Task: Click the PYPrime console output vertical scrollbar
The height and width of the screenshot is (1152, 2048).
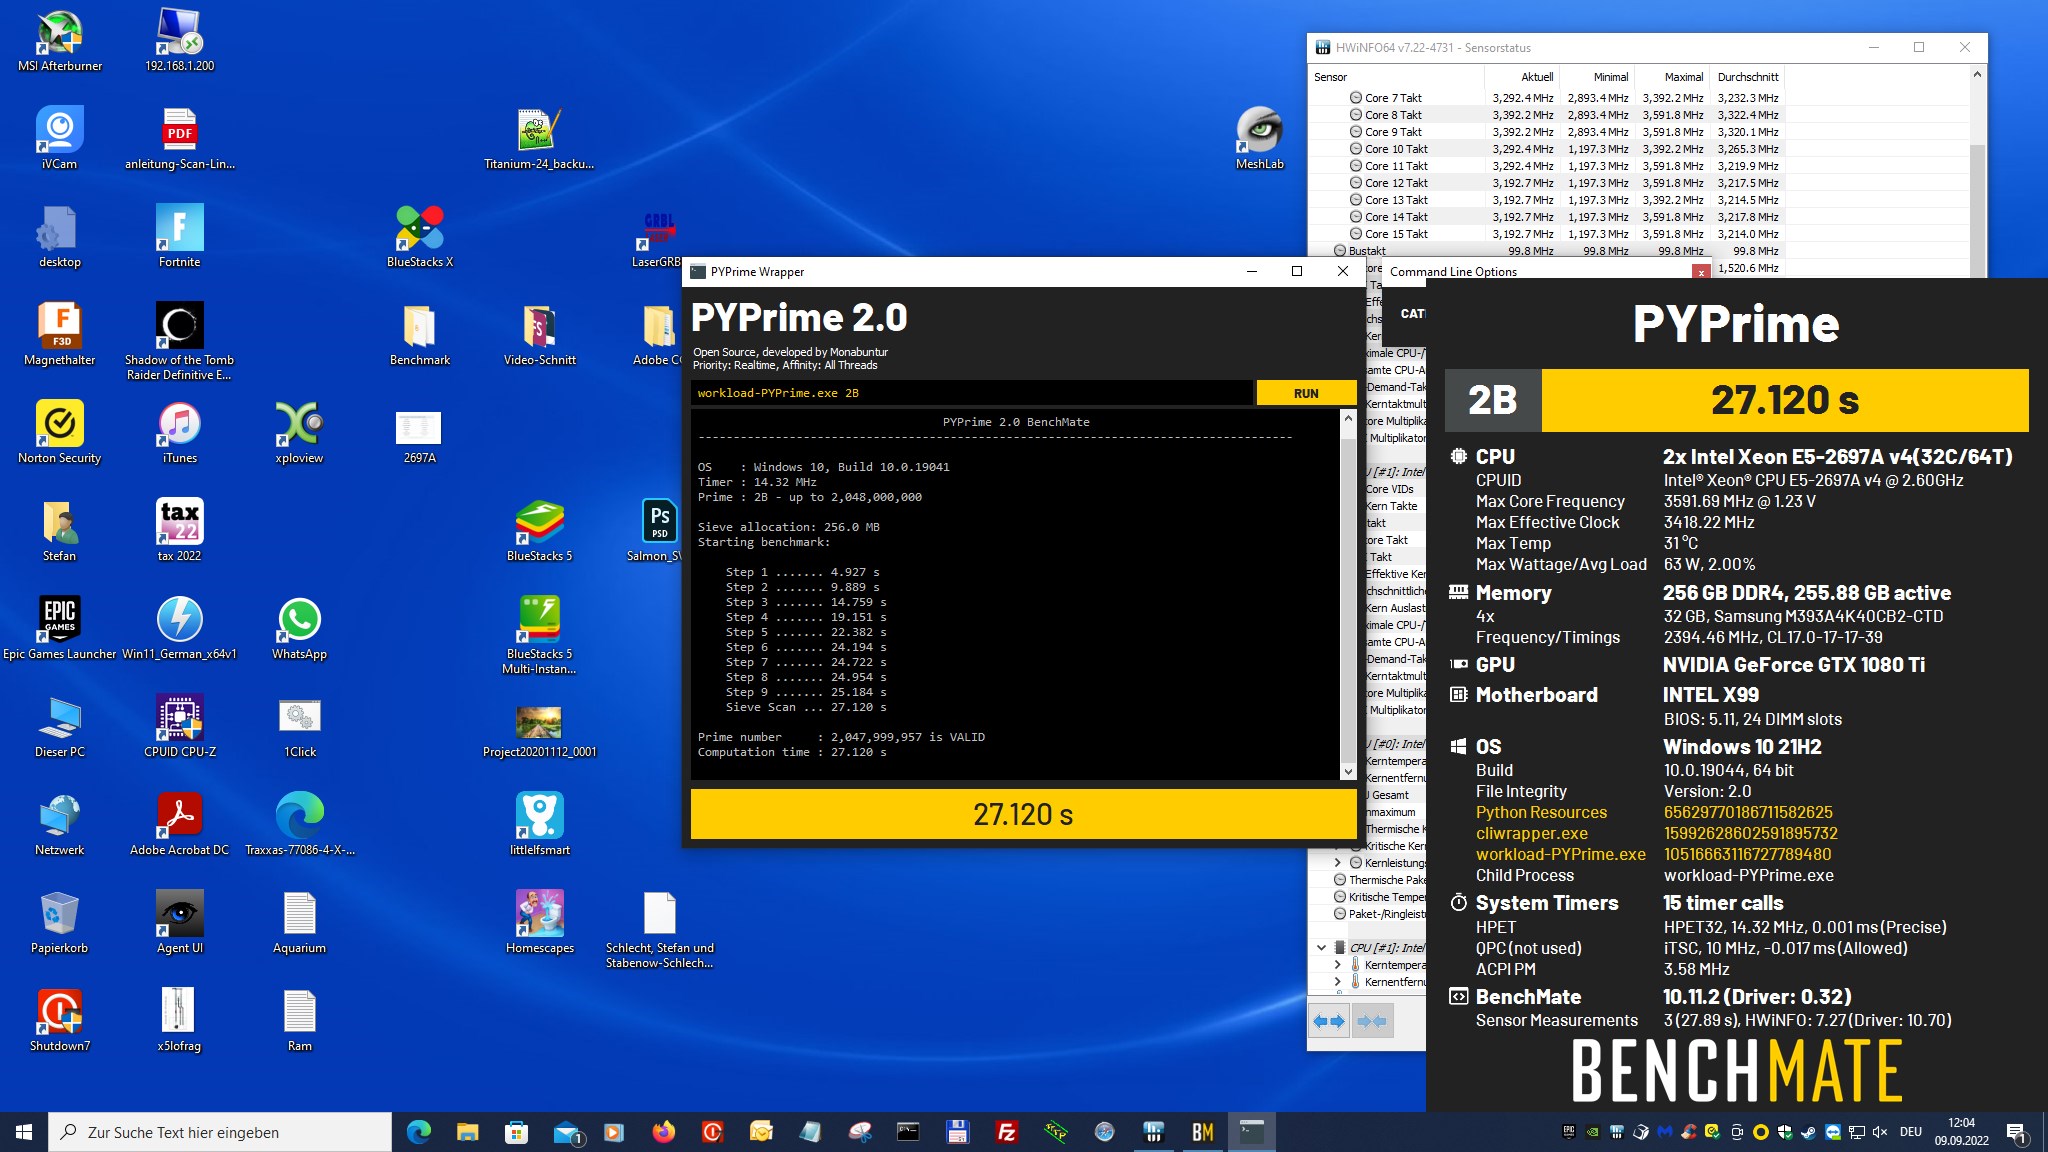Action: coord(1348,594)
